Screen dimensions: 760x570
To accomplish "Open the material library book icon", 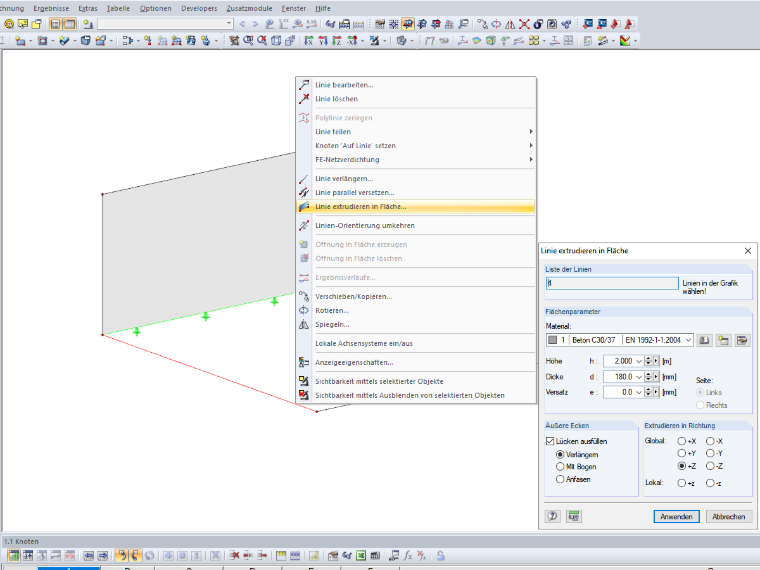I will (x=704, y=340).
